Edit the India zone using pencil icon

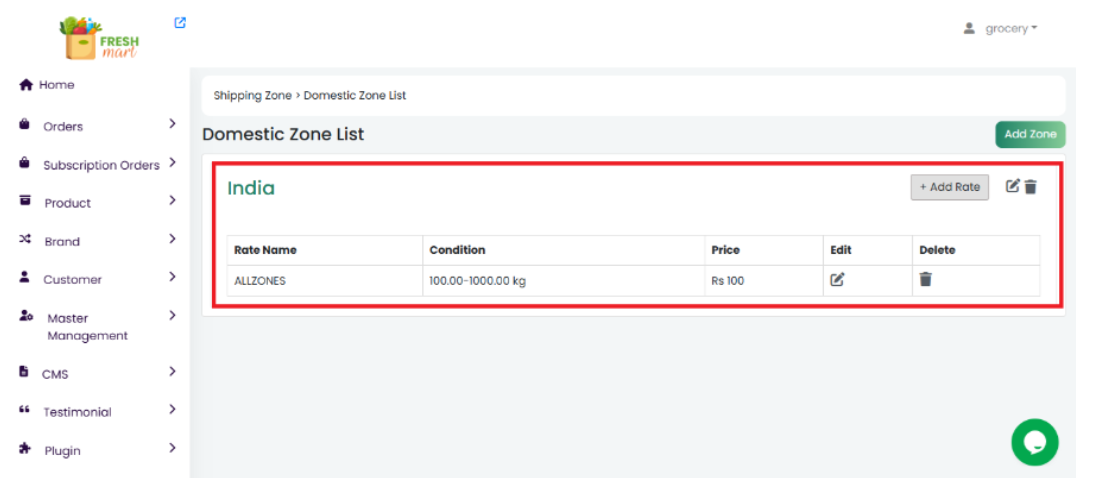point(1013,186)
